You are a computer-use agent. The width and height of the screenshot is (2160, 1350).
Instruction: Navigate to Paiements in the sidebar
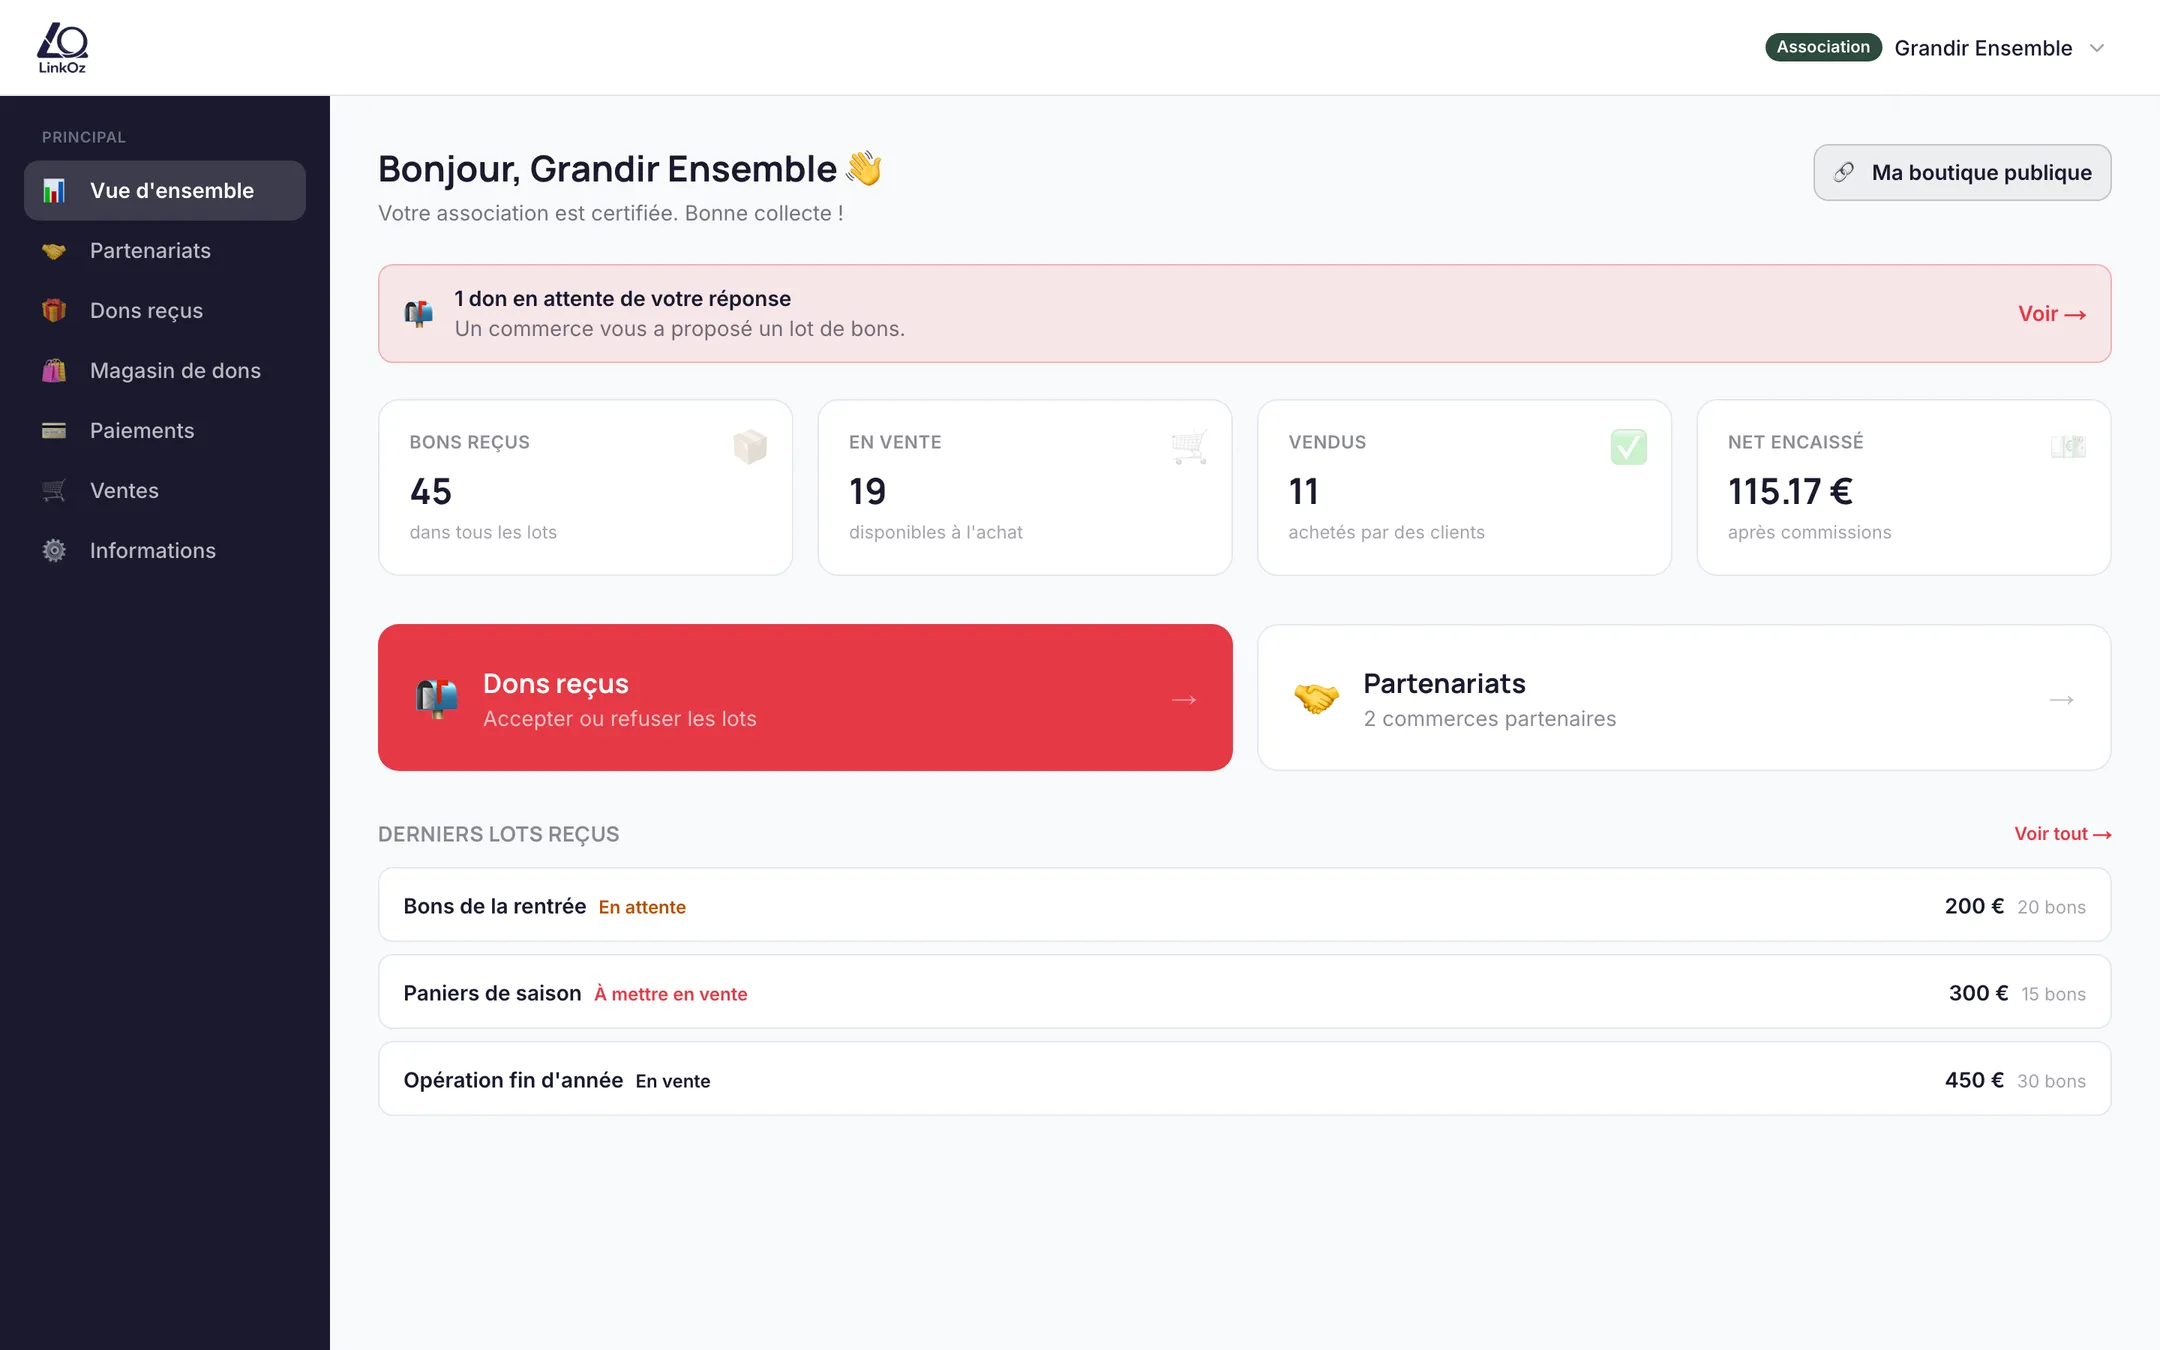[x=165, y=430]
